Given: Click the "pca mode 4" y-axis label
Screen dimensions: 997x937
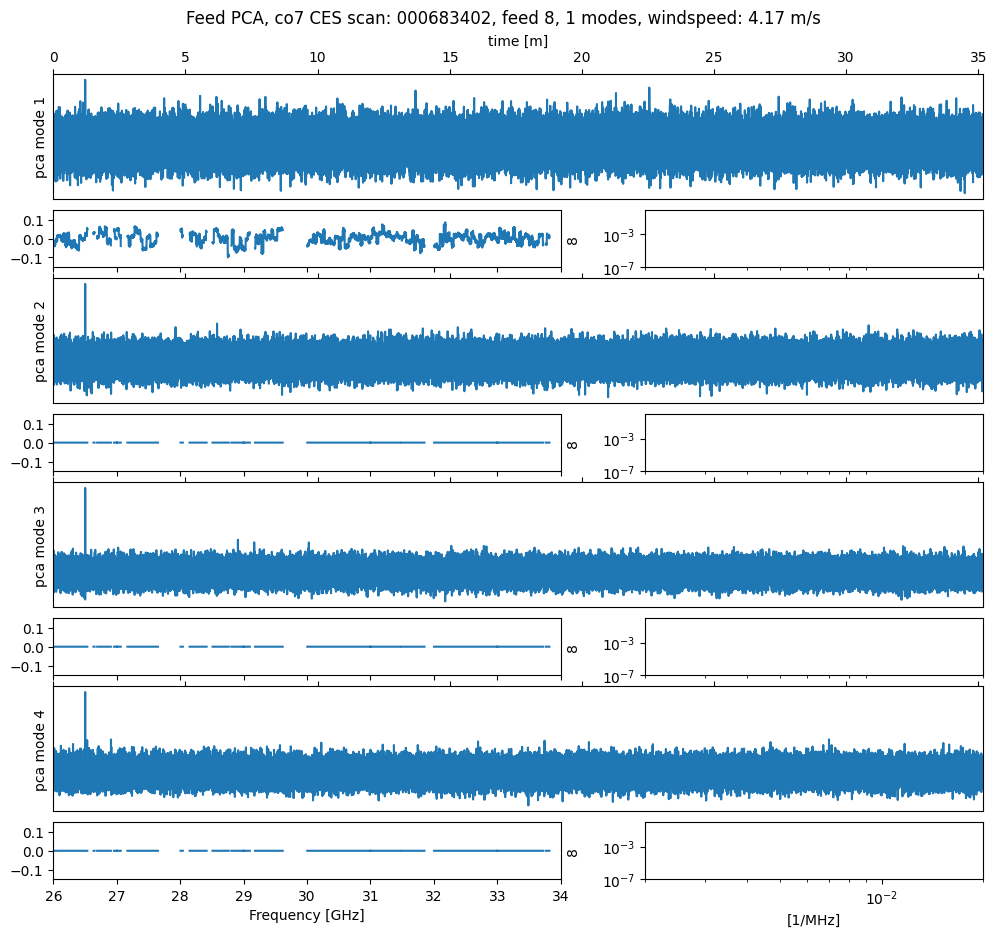Looking at the screenshot, I should pos(40,749).
